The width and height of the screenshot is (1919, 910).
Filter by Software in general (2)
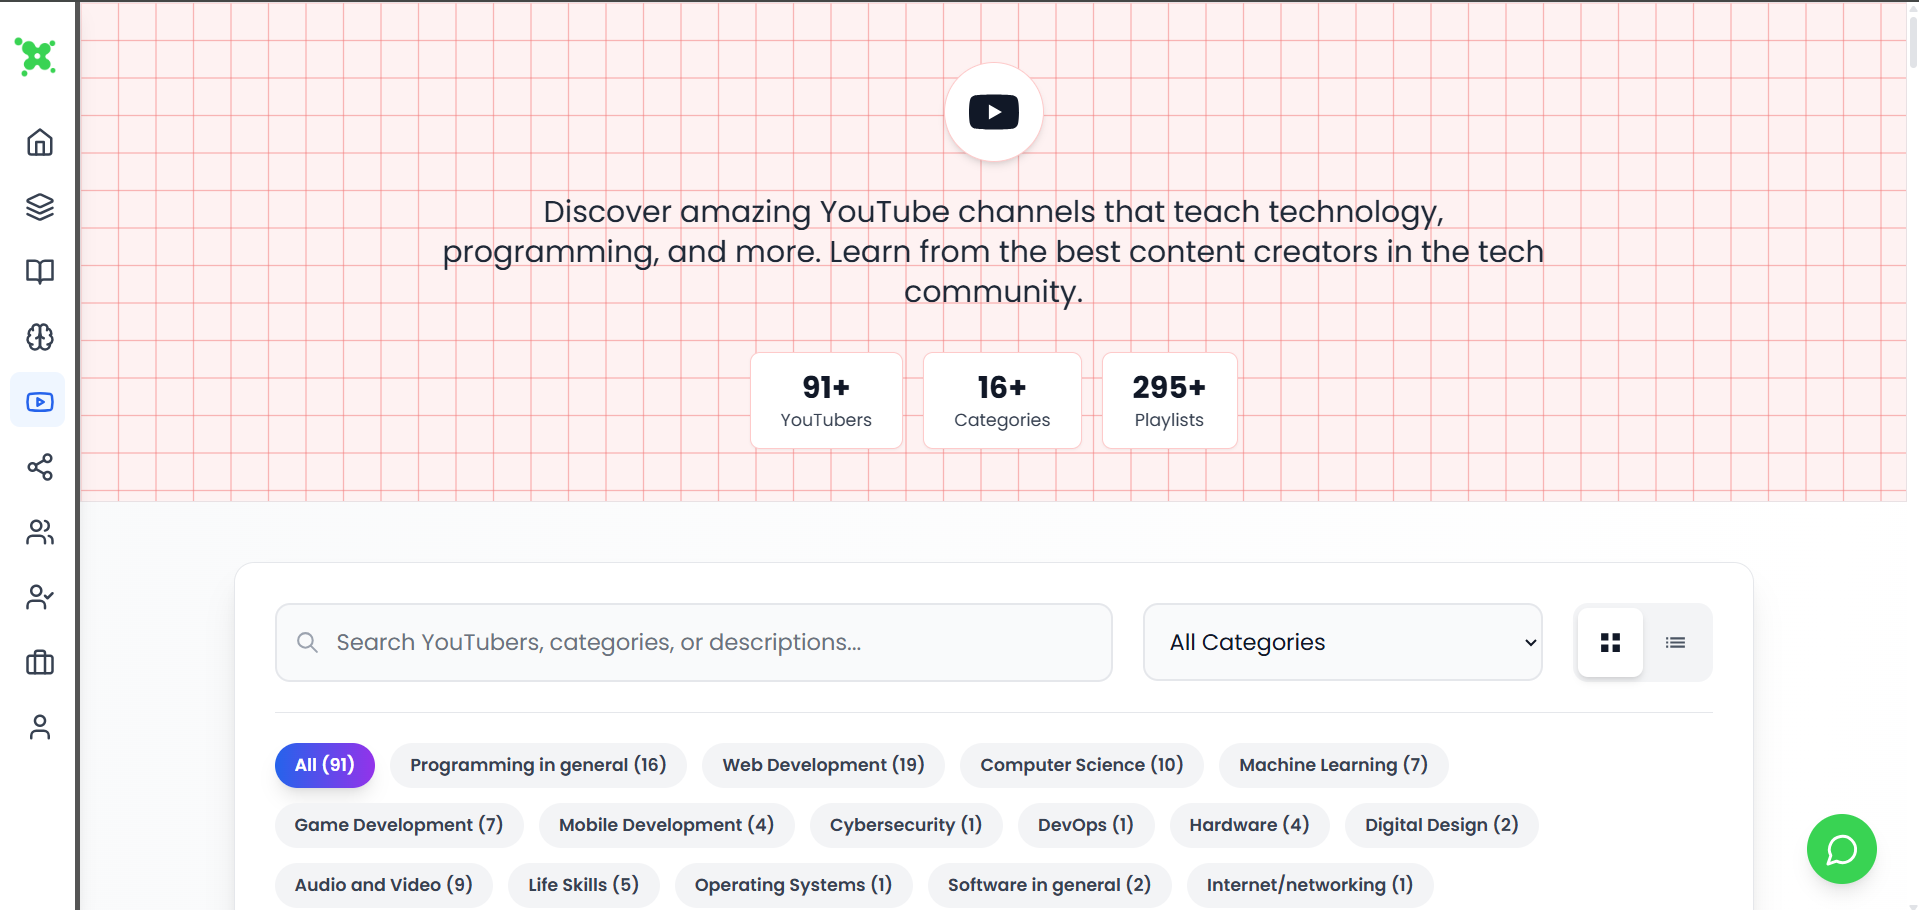pos(1049,885)
